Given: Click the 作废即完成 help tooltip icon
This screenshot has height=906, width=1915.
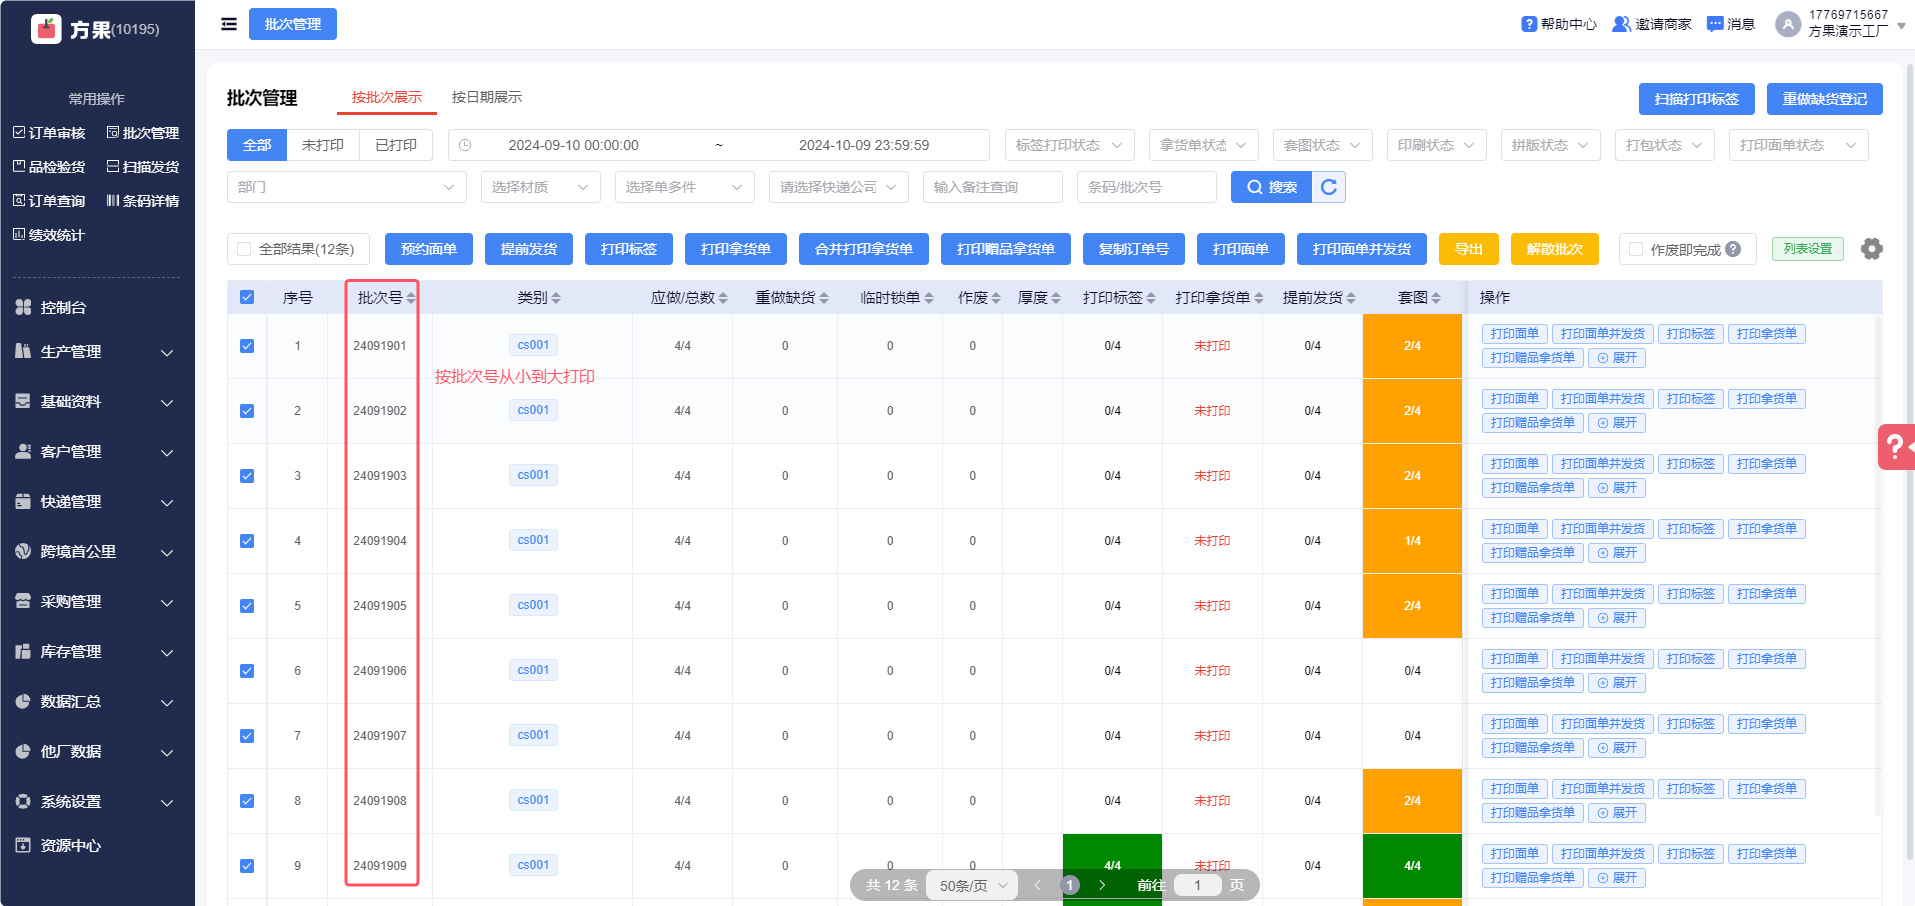Looking at the screenshot, I should click(x=1733, y=249).
